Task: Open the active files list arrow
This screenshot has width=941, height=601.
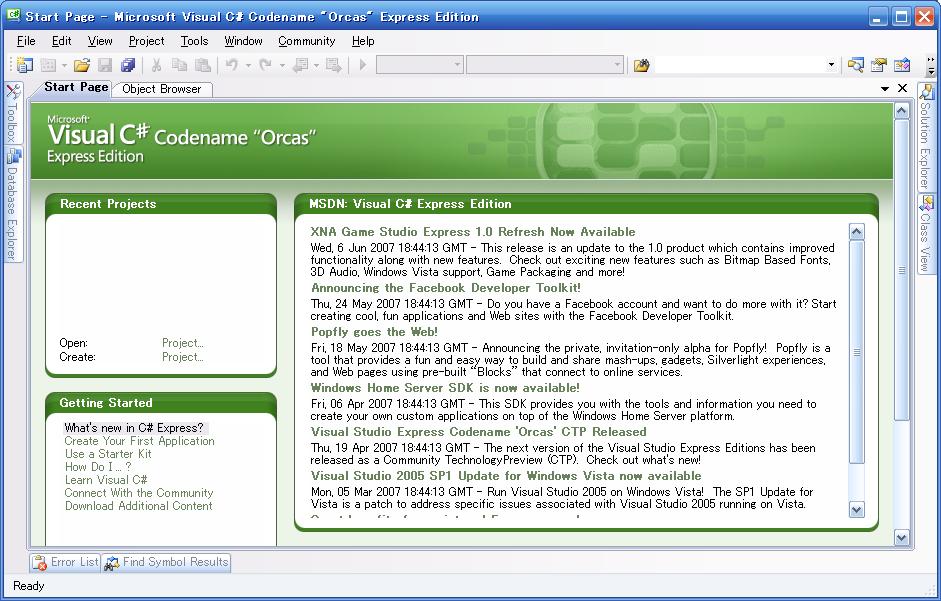Action: tap(885, 88)
